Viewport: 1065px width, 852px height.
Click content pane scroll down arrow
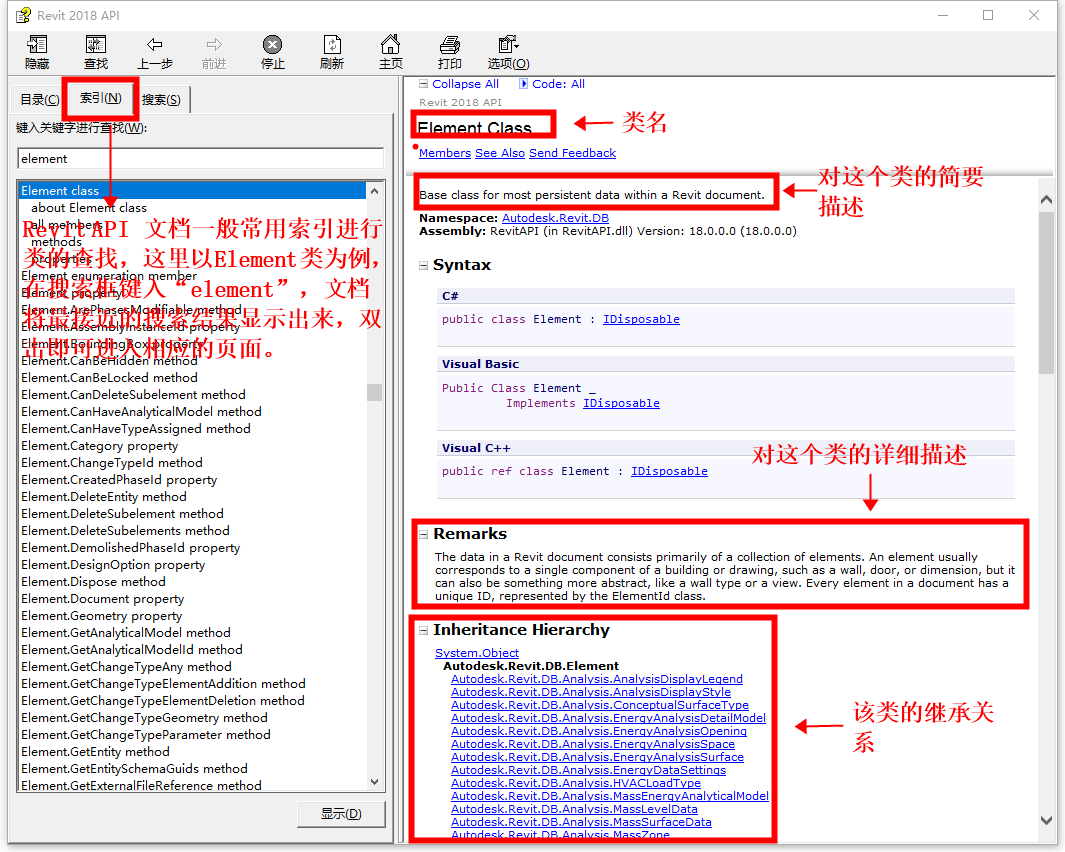(1047, 821)
